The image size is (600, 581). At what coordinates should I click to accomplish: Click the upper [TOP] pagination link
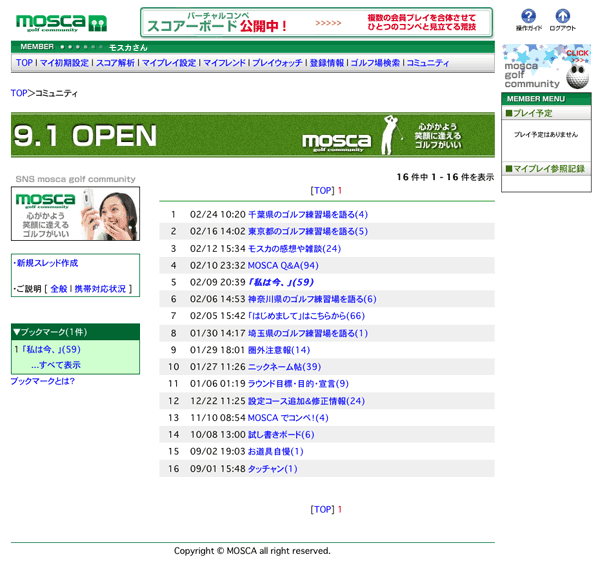322,190
